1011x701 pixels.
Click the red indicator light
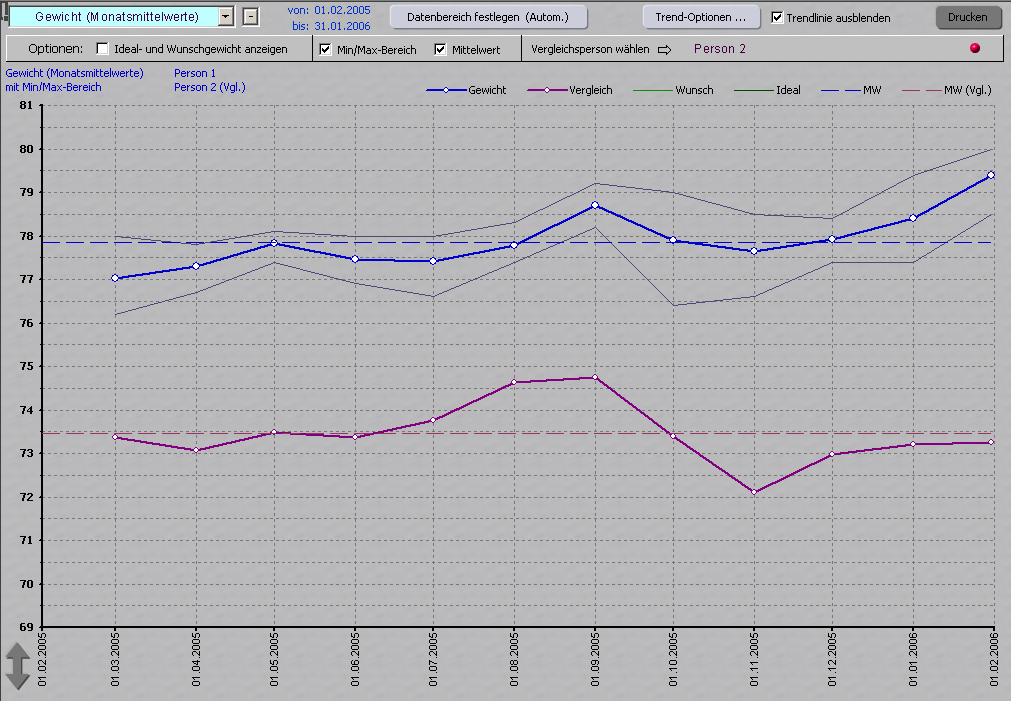pos(975,48)
